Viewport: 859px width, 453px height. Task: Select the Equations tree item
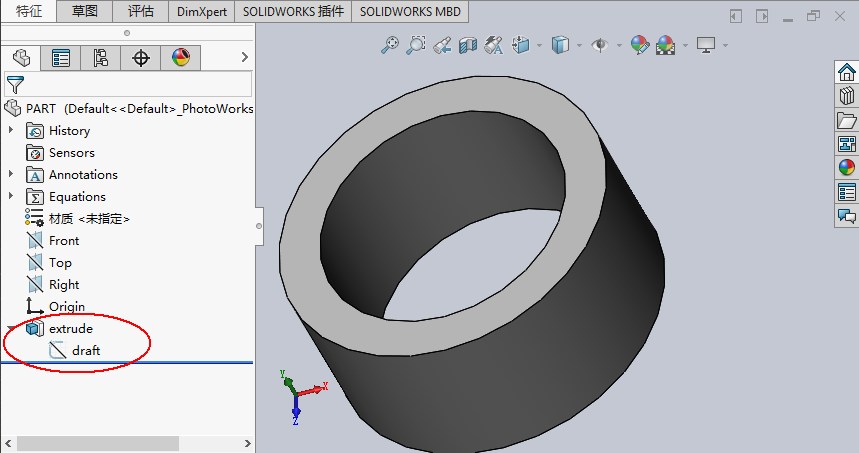[77, 197]
